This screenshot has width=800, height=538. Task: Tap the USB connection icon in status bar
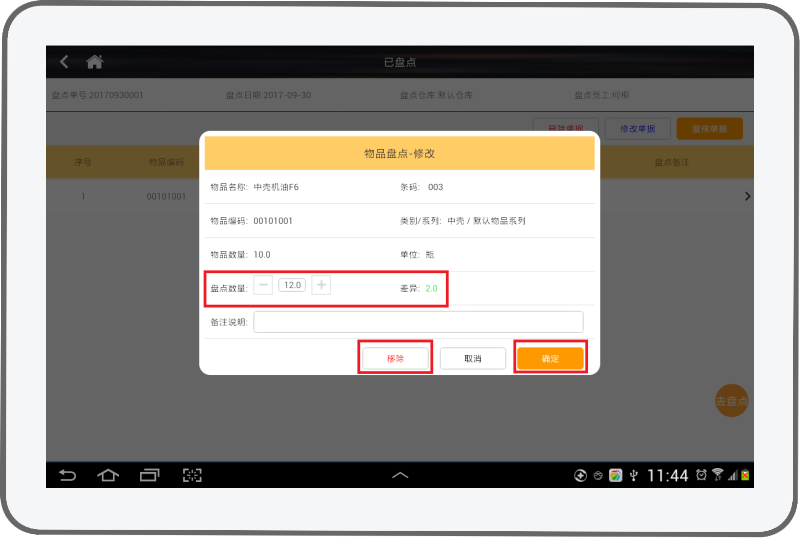[633, 475]
